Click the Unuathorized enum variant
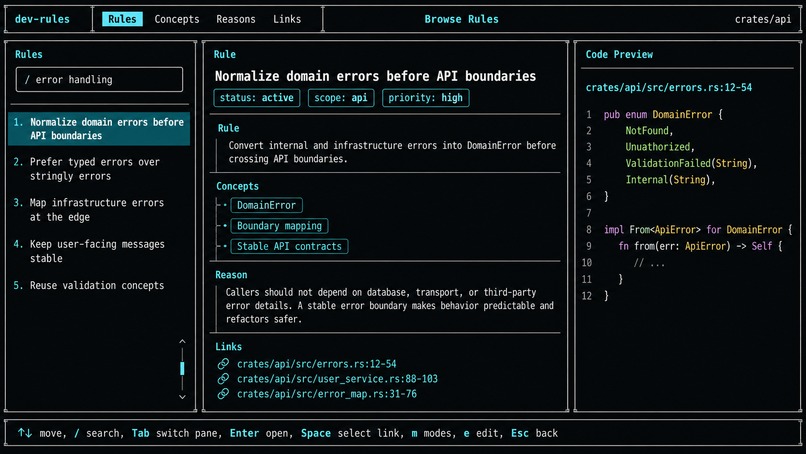Screen dimensions: 806x454 click(x=660, y=147)
